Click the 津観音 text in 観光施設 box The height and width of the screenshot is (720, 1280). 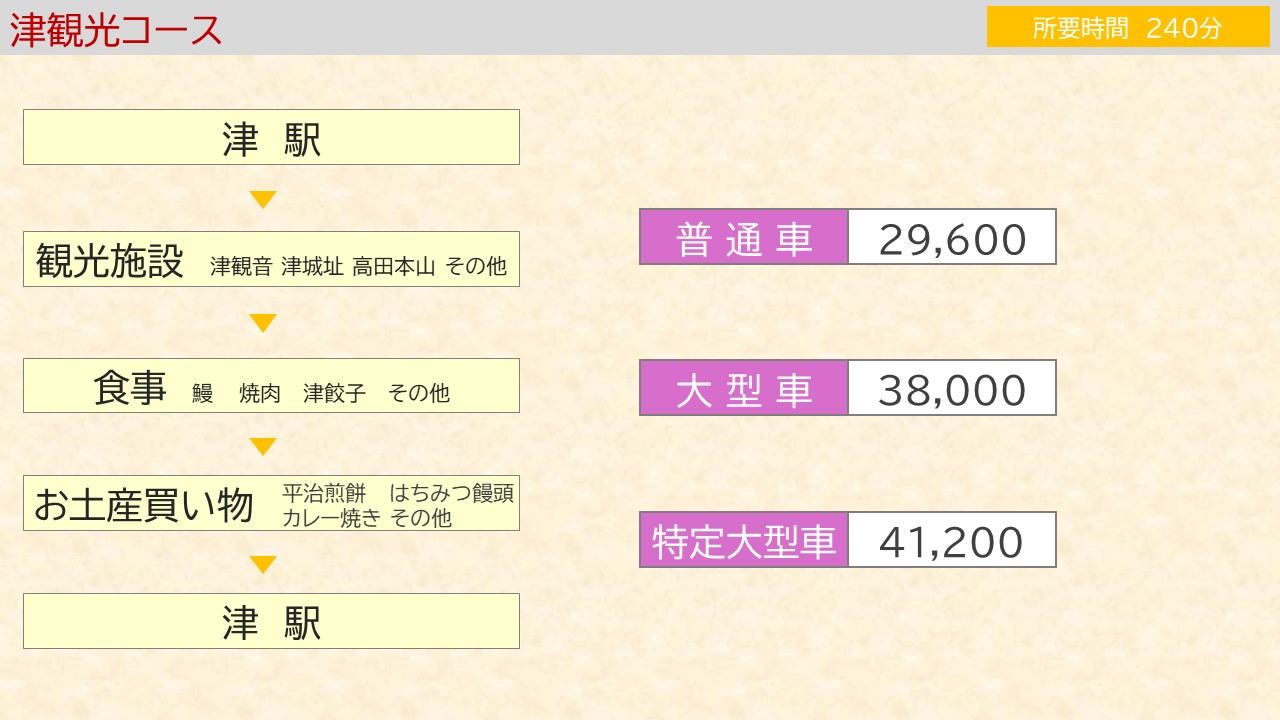point(241,267)
